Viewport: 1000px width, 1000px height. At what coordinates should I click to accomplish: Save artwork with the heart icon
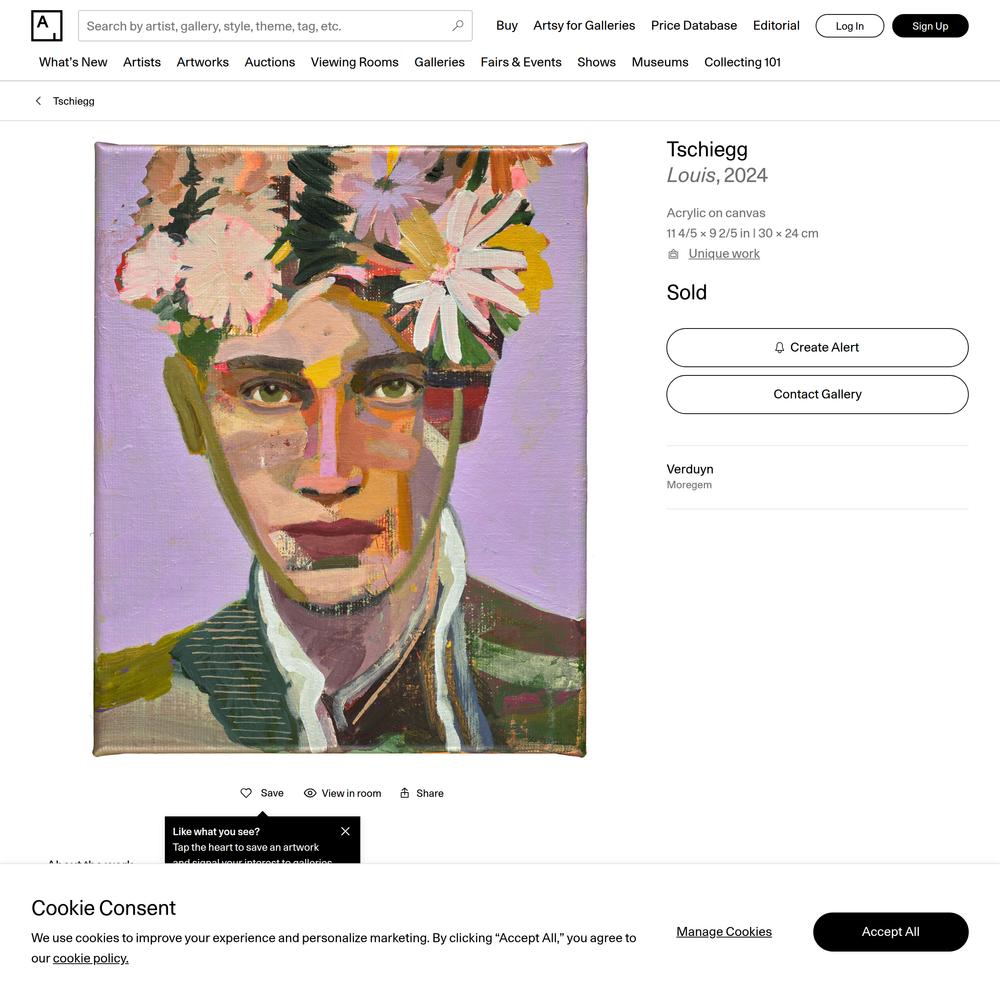pyautogui.click(x=246, y=793)
